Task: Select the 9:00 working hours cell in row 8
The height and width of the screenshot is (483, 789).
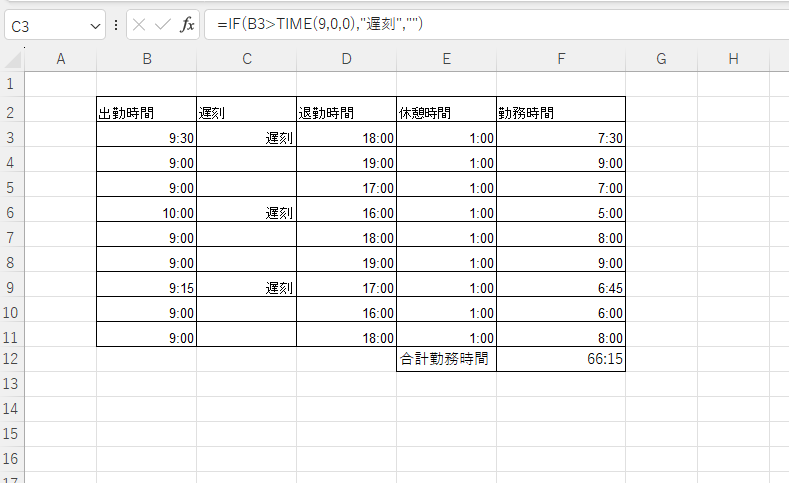Action: pyautogui.click(x=561, y=259)
